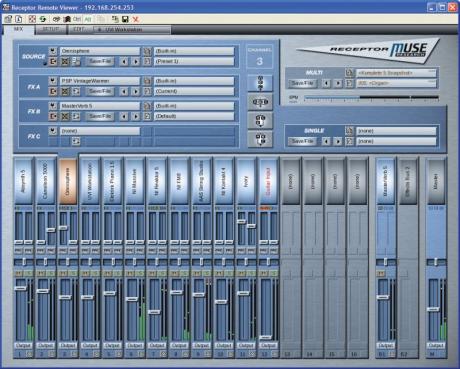
Task: Click the FX B bypass icon
Action: click(x=53, y=116)
